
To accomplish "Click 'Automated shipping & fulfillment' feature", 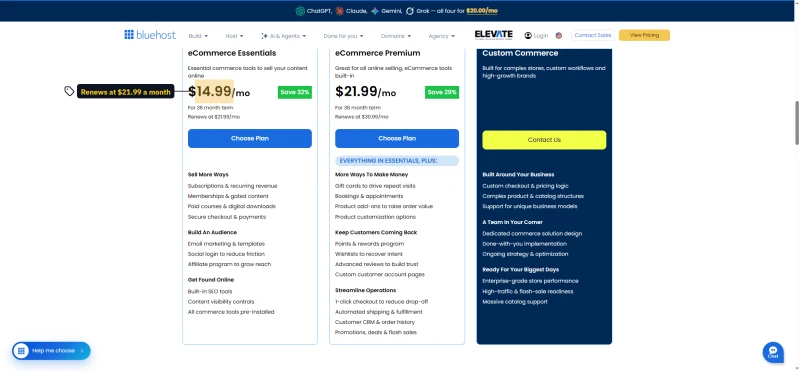I will coord(379,312).
